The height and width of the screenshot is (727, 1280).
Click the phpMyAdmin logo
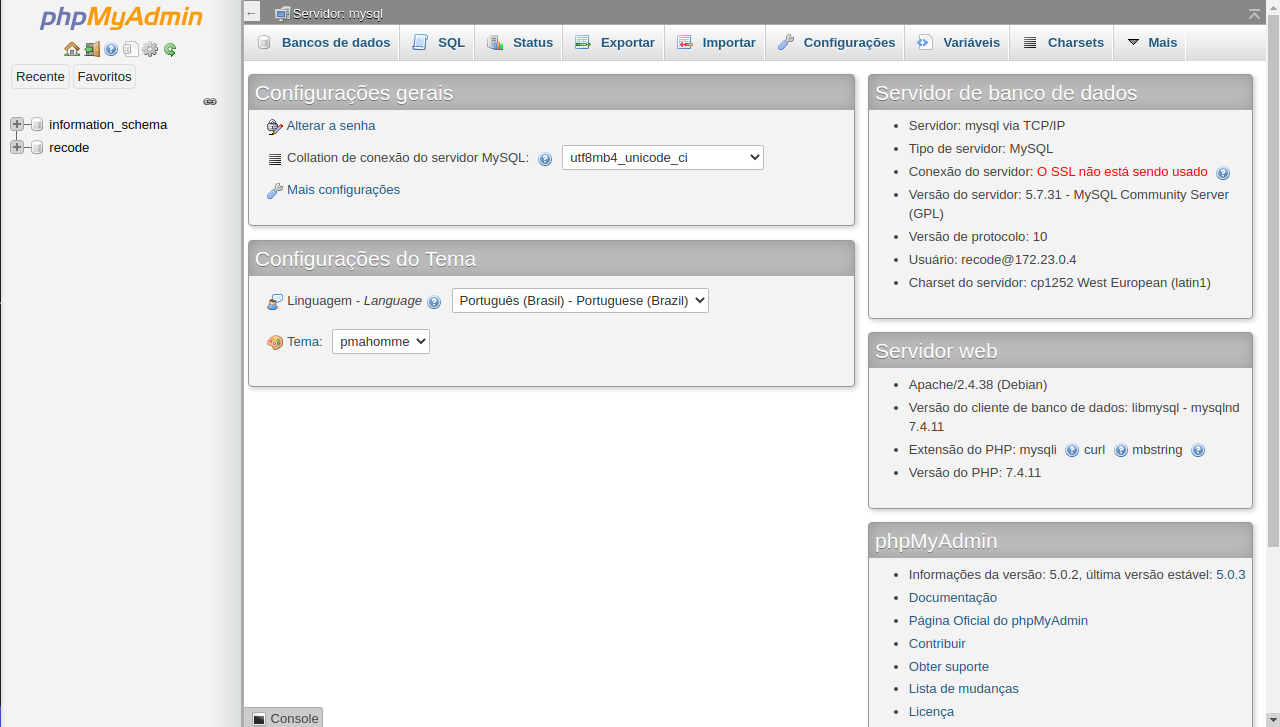(x=121, y=18)
